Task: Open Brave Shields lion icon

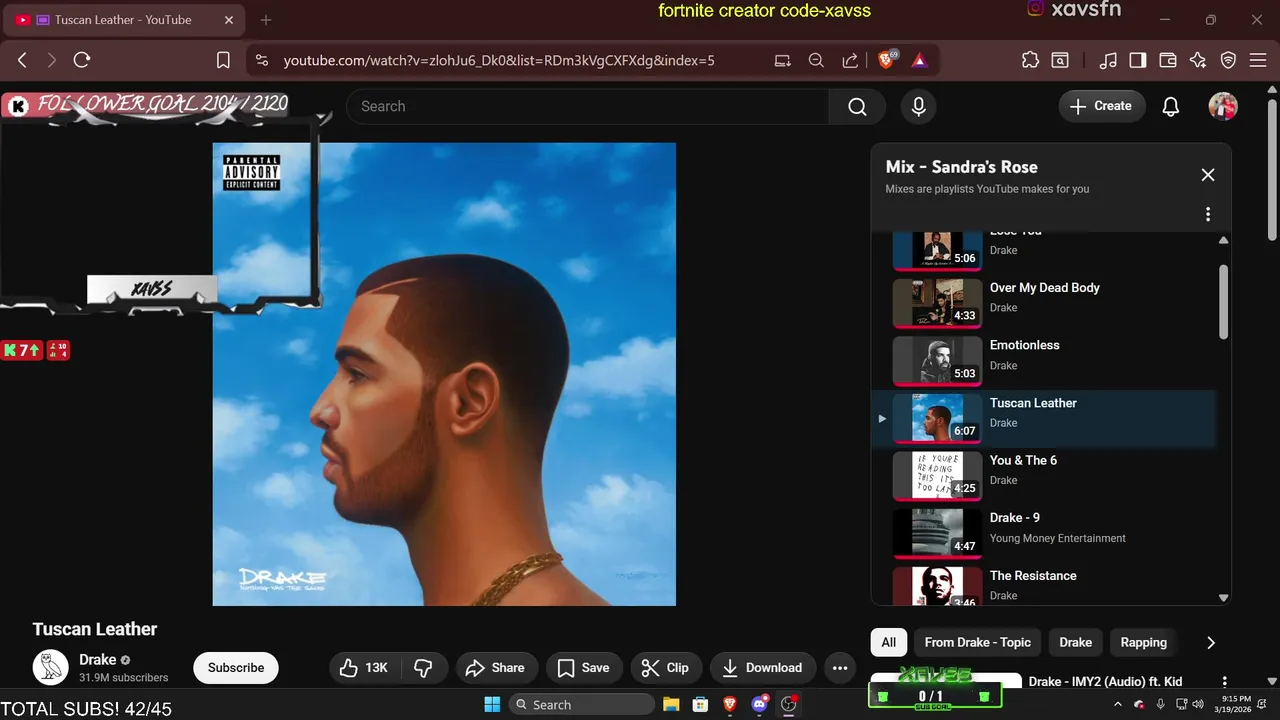Action: click(x=886, y=60)
